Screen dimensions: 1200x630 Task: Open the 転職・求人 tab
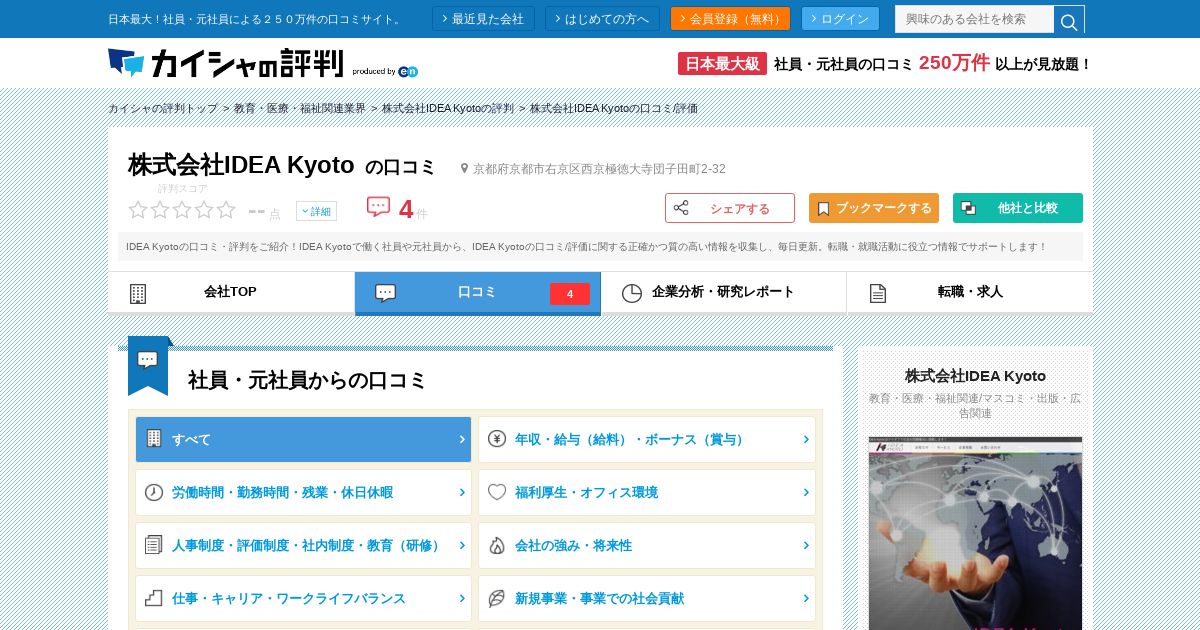pos(969,293)
